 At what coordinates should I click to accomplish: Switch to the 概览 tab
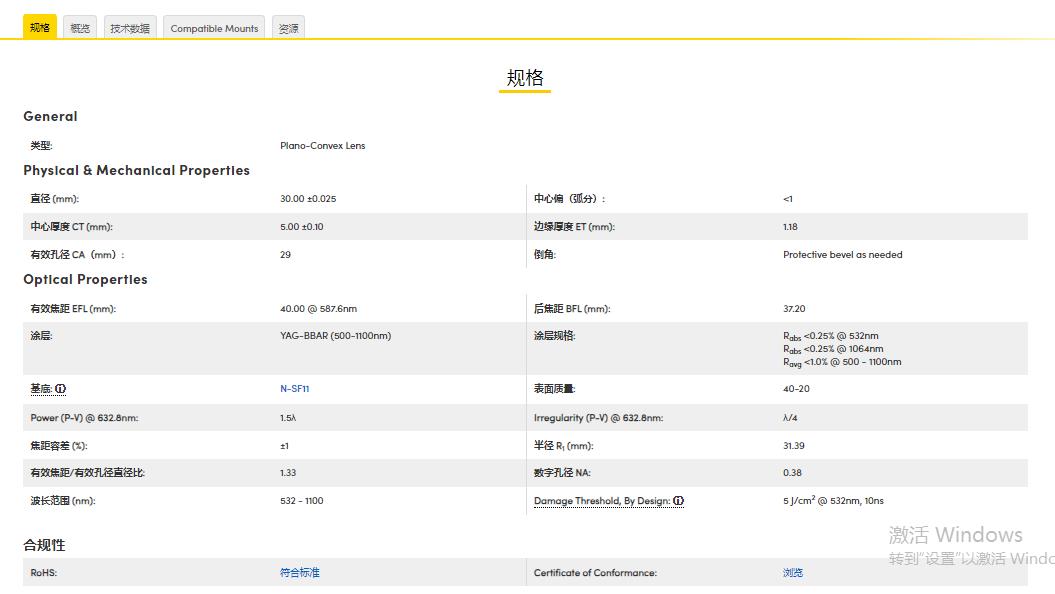(x=79, y=27)
